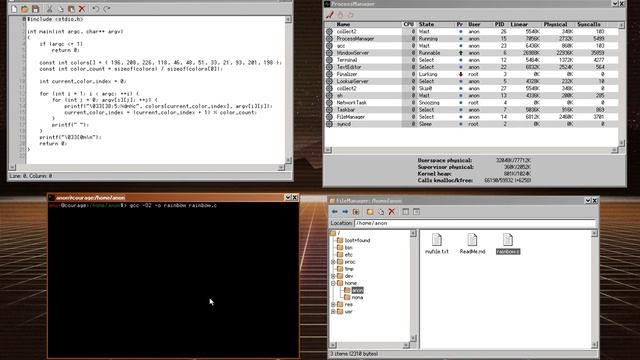640x360 pixels.
Task: Select the bin folder in tree
Action: [x=344, y=247]
